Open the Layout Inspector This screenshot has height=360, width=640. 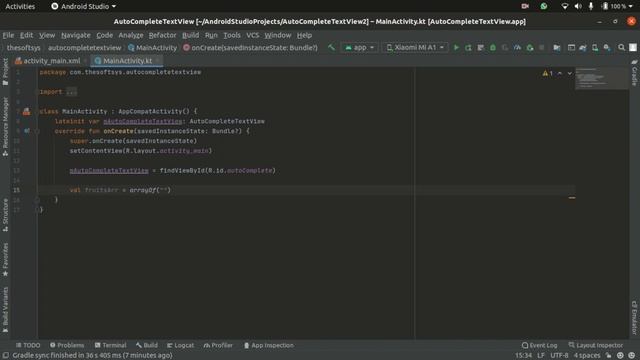tap(596, 345)
